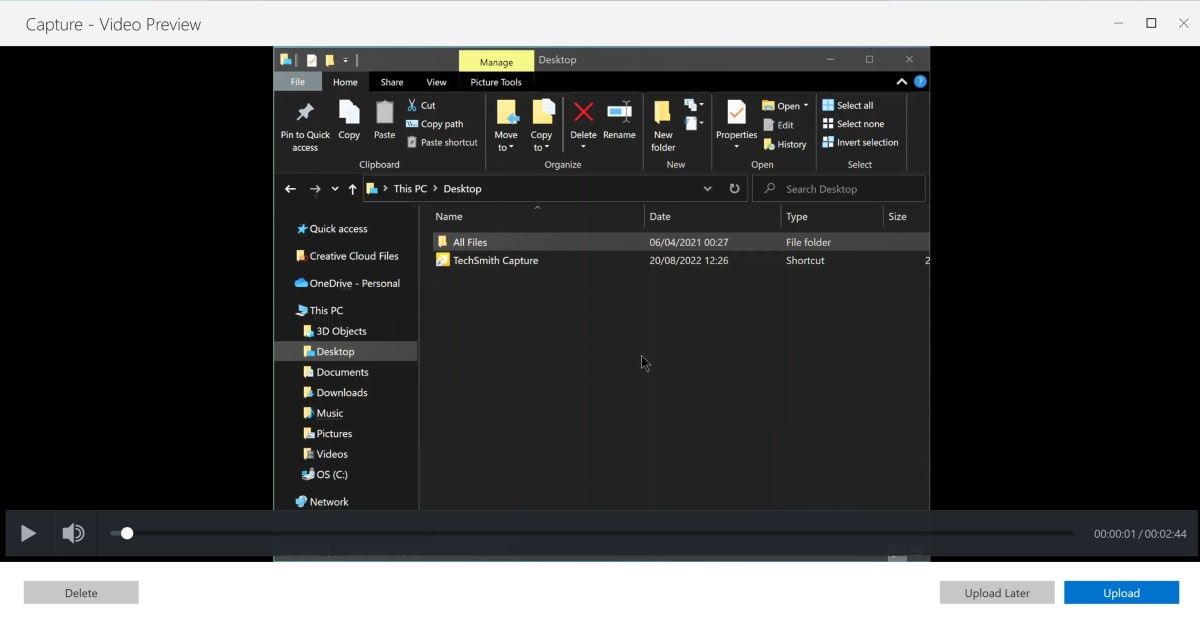Viewport: 1200px width, 619px height.
Task: Enable Select all from the Select group
Action: [x=850, y=104]
